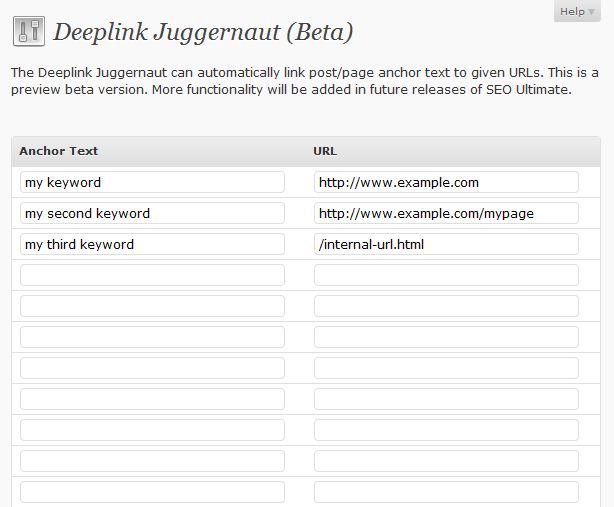Select the 'my keyword' anchor text field

(152, 182)
